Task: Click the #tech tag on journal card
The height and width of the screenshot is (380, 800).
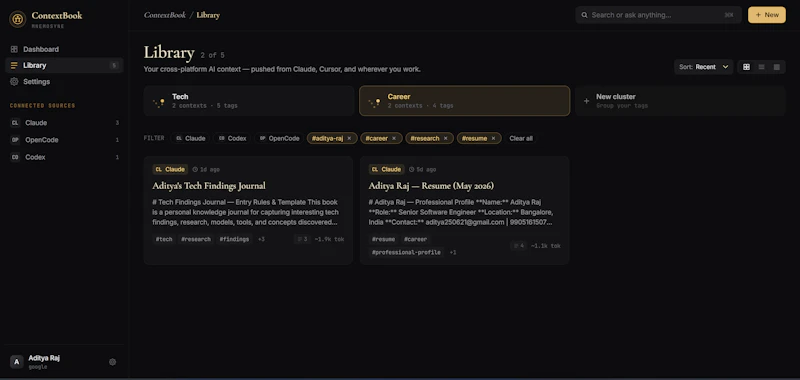Action: 164,239
